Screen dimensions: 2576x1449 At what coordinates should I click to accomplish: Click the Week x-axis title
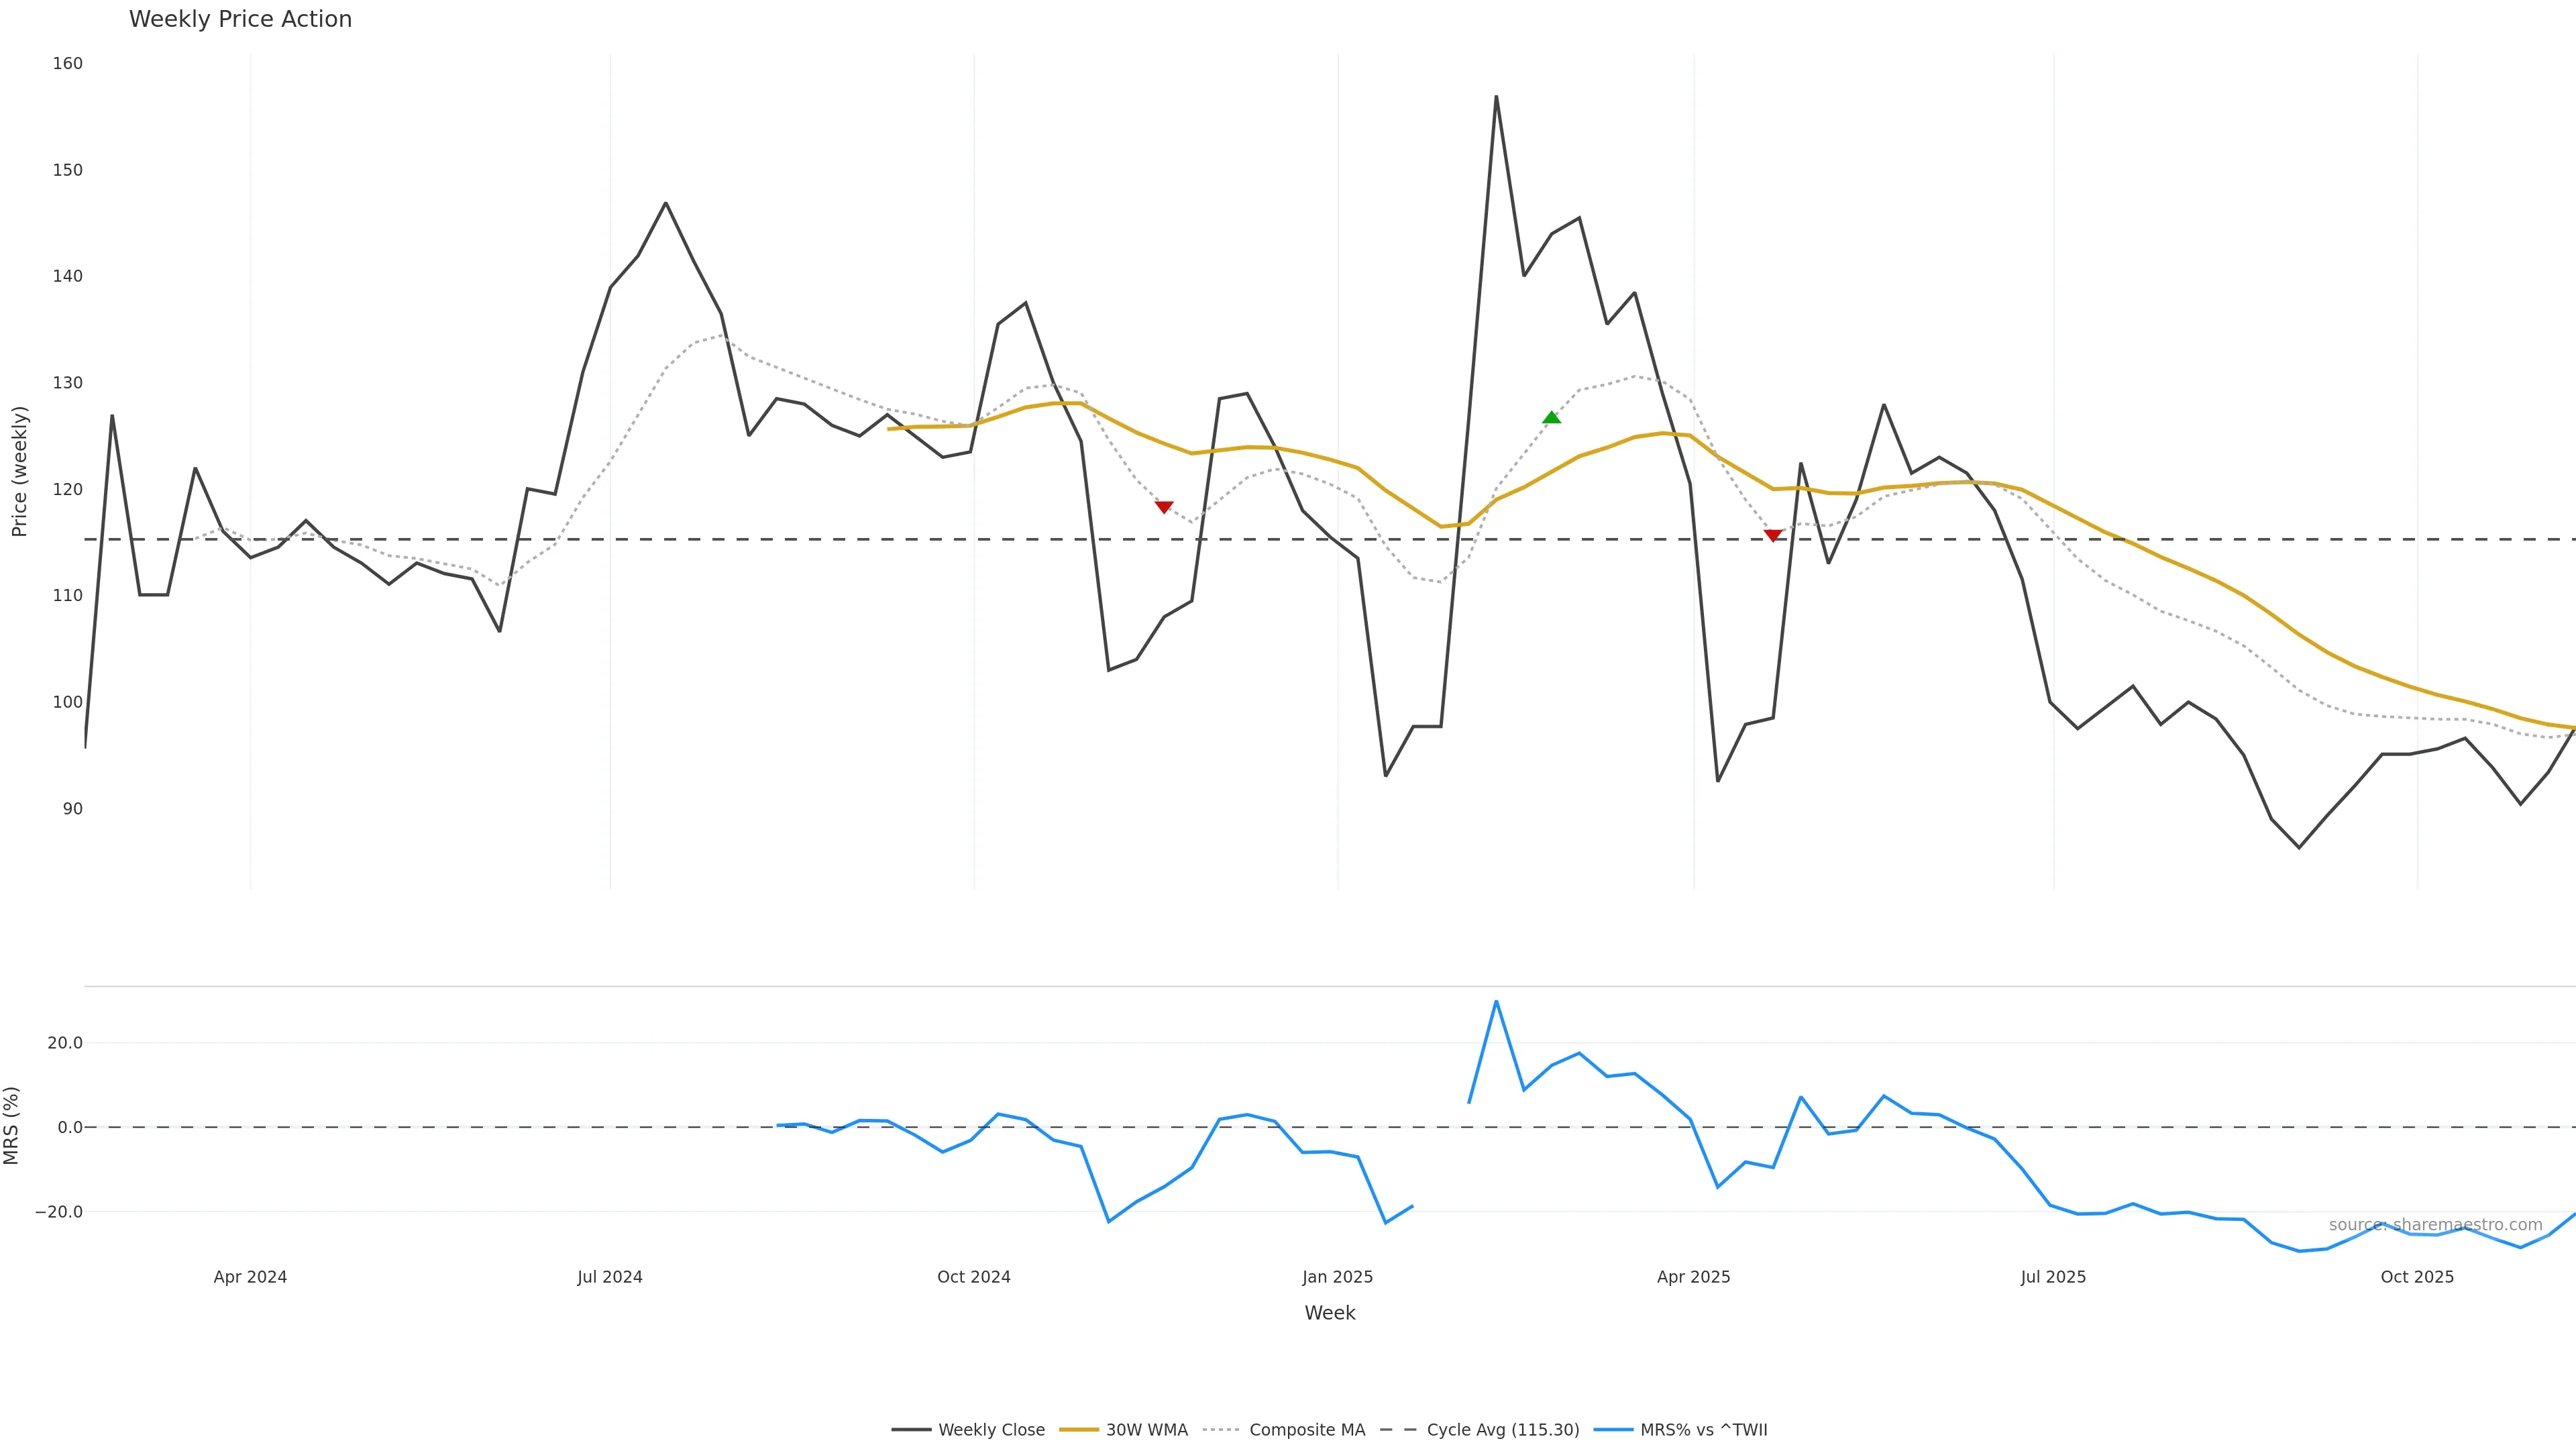click(x=1329, y=1313)
